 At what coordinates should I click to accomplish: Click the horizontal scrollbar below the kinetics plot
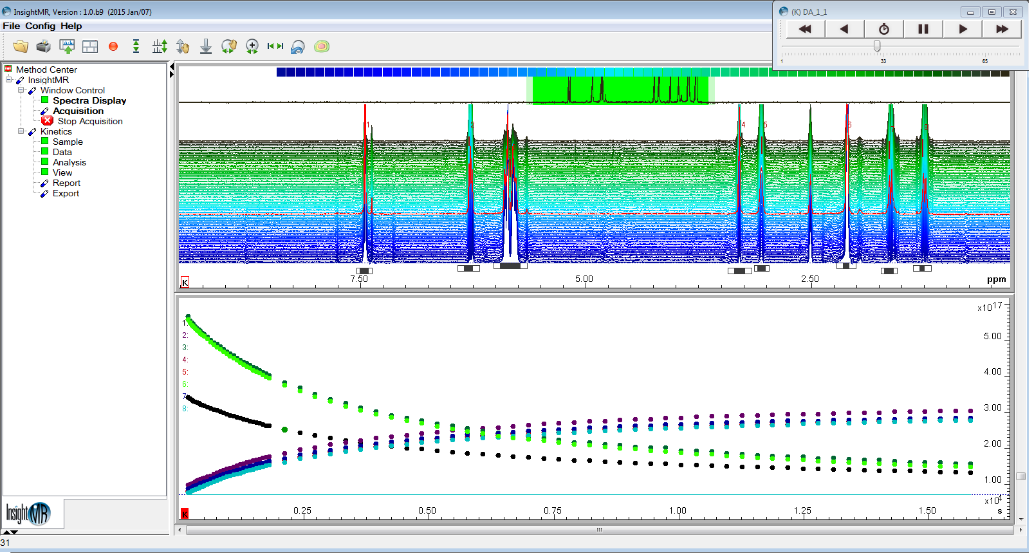(598, 530)
